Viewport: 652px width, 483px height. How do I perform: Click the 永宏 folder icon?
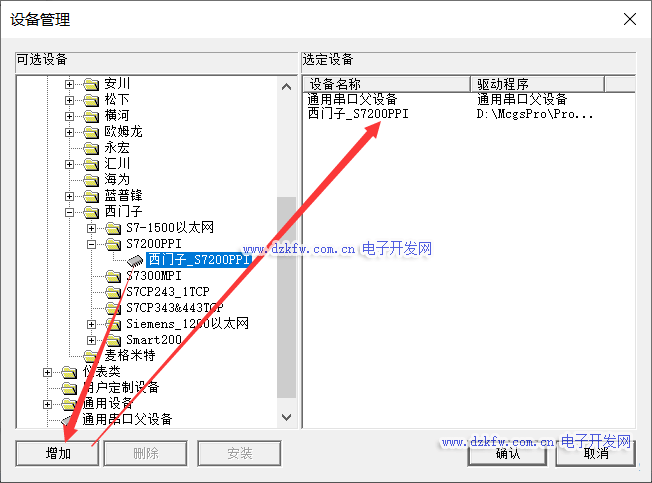[92, 148]
